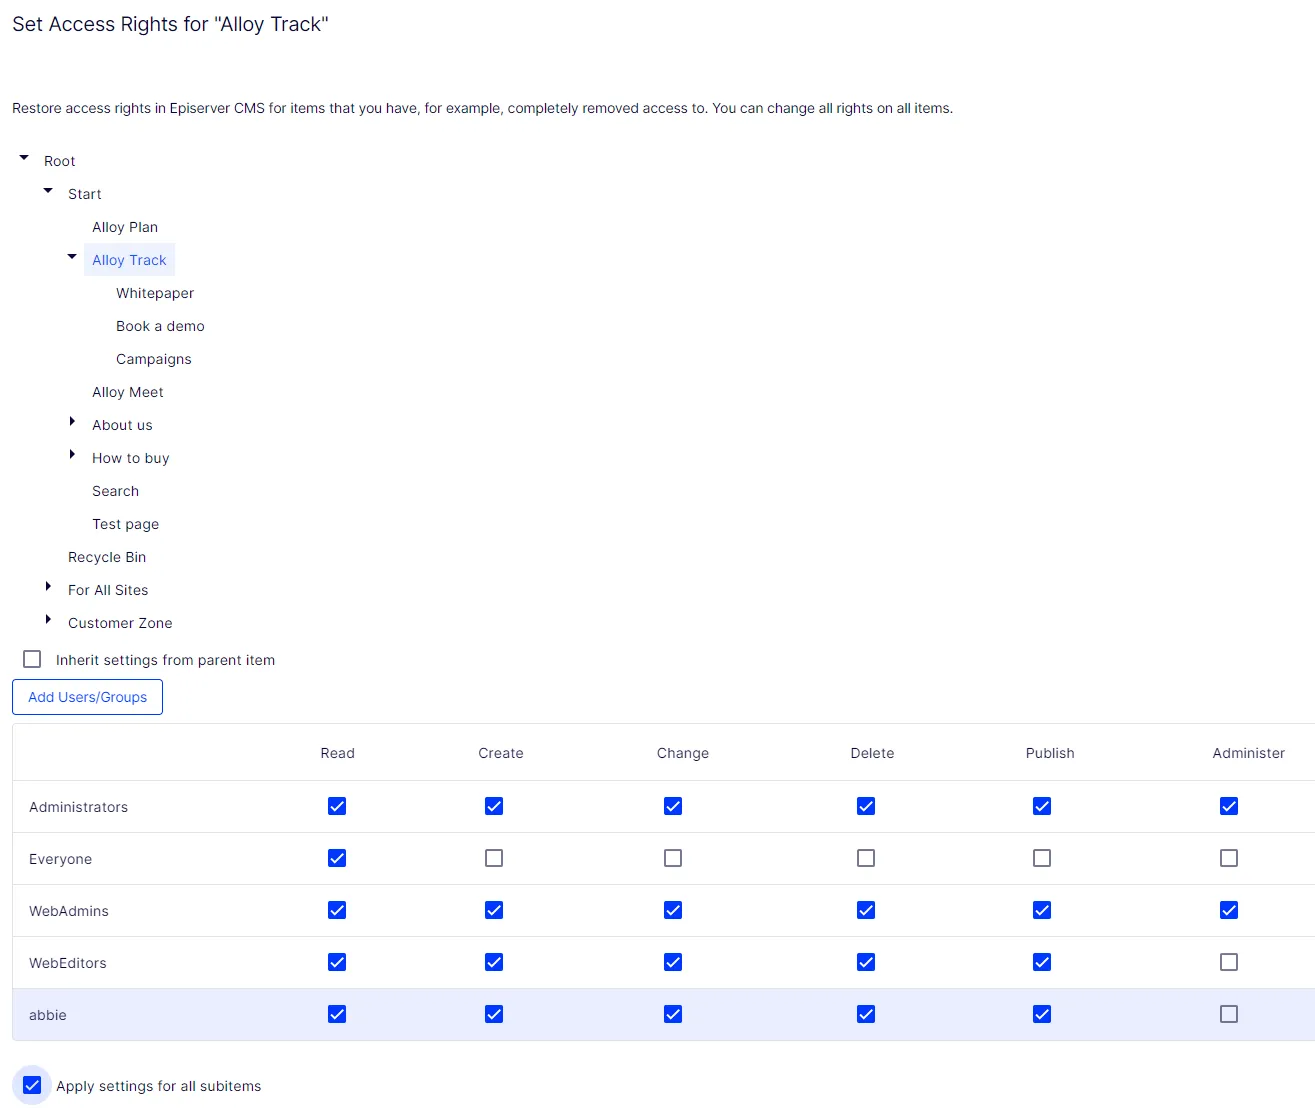Screen dimensions: 1315x1108
Task: Uncheck Create for Administrators
Action: pyautogui.click(x=494, y=806)
